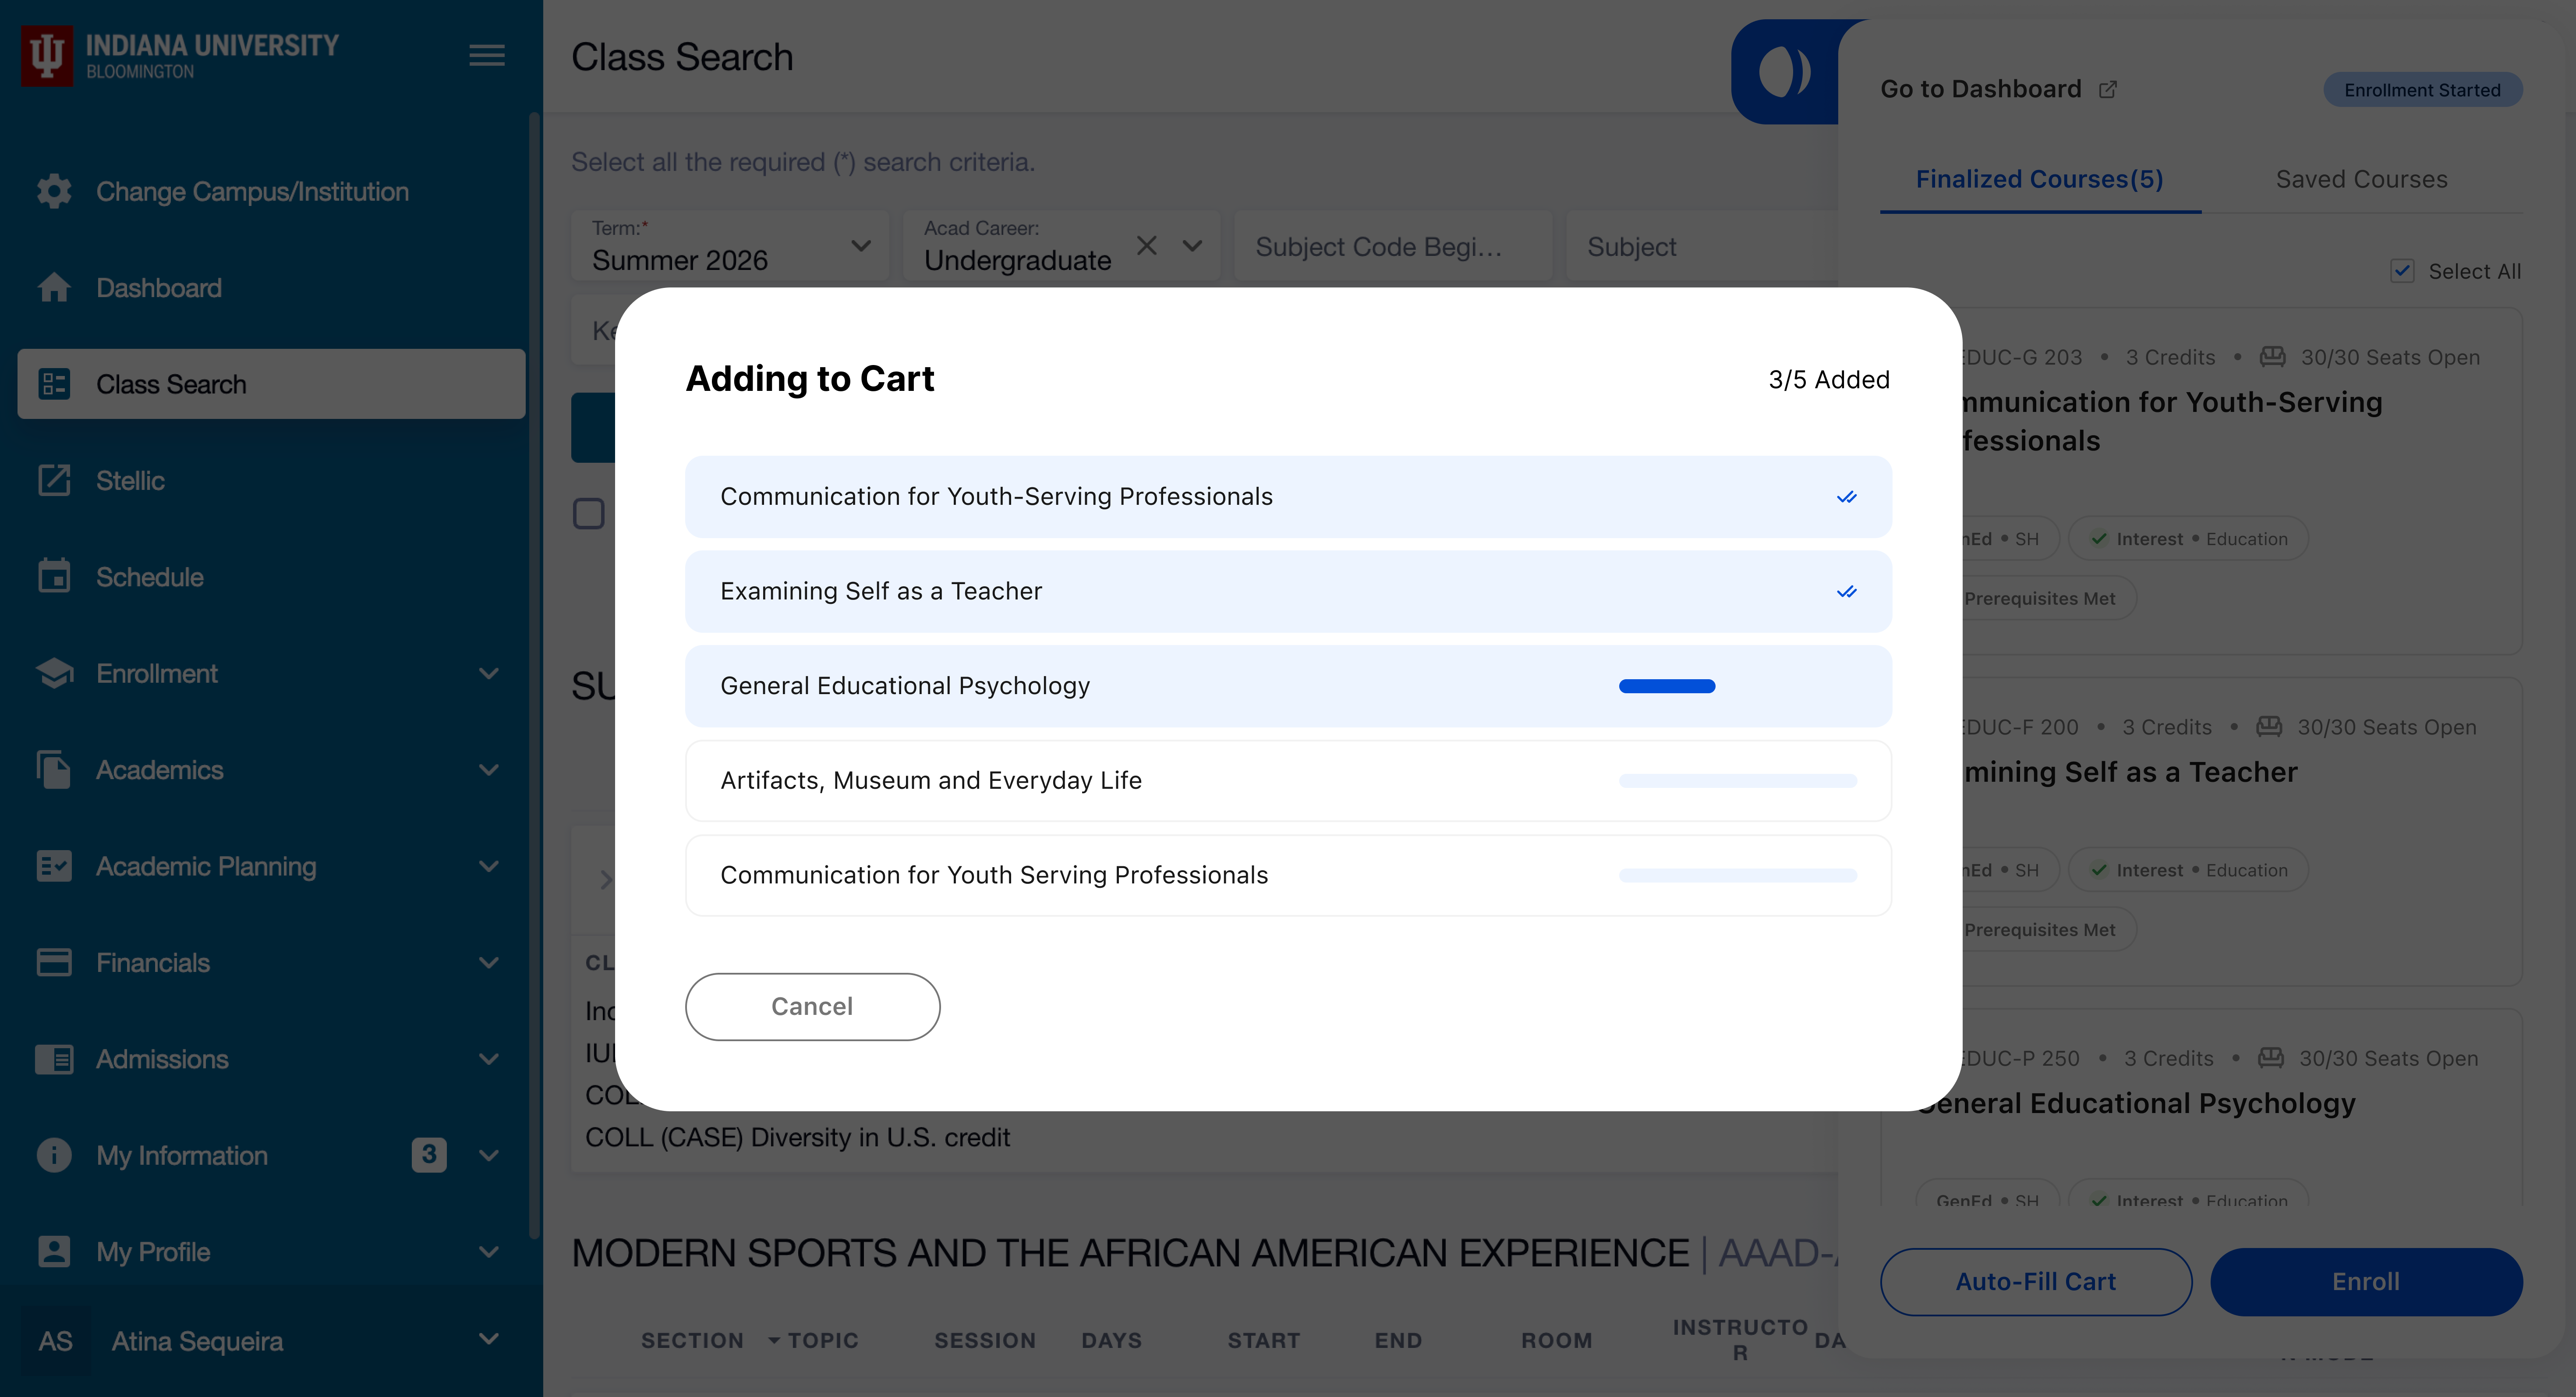This screenshot has height=1397, width=2576.
Task: Click the blue assistant bubble icon
Action: [1785, 72]
